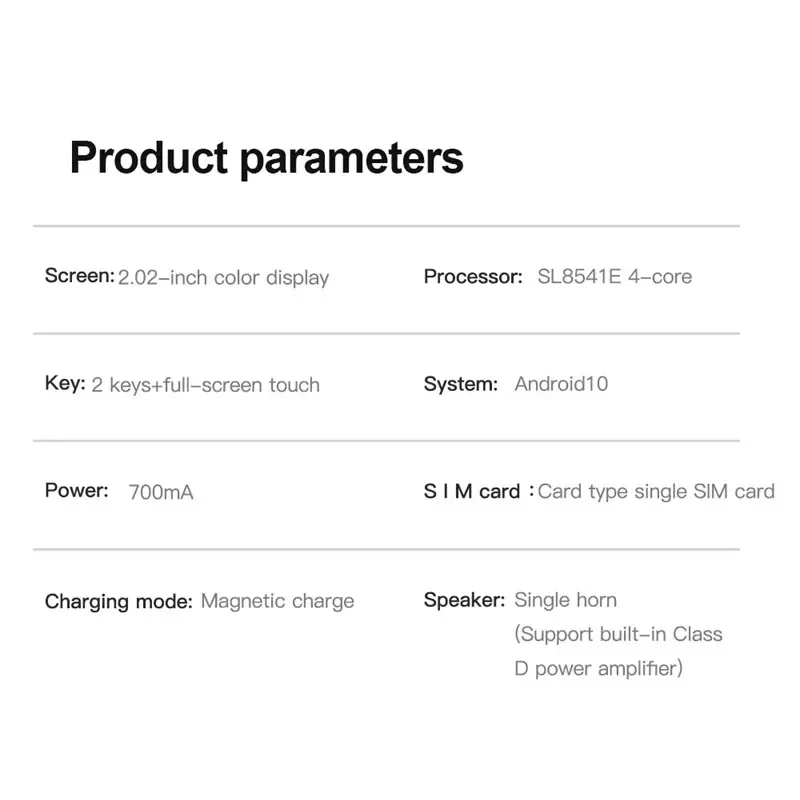The width and height of the screenshot is (800, 800).
Task: Click the "(Support built-in Class" line
Action: click(x=618, y=634)
